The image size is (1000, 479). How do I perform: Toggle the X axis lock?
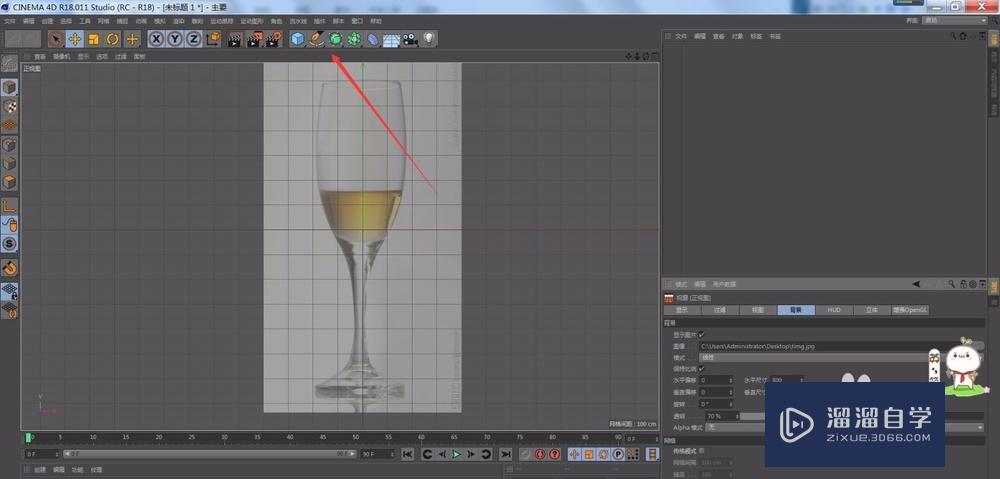point(156,39)
